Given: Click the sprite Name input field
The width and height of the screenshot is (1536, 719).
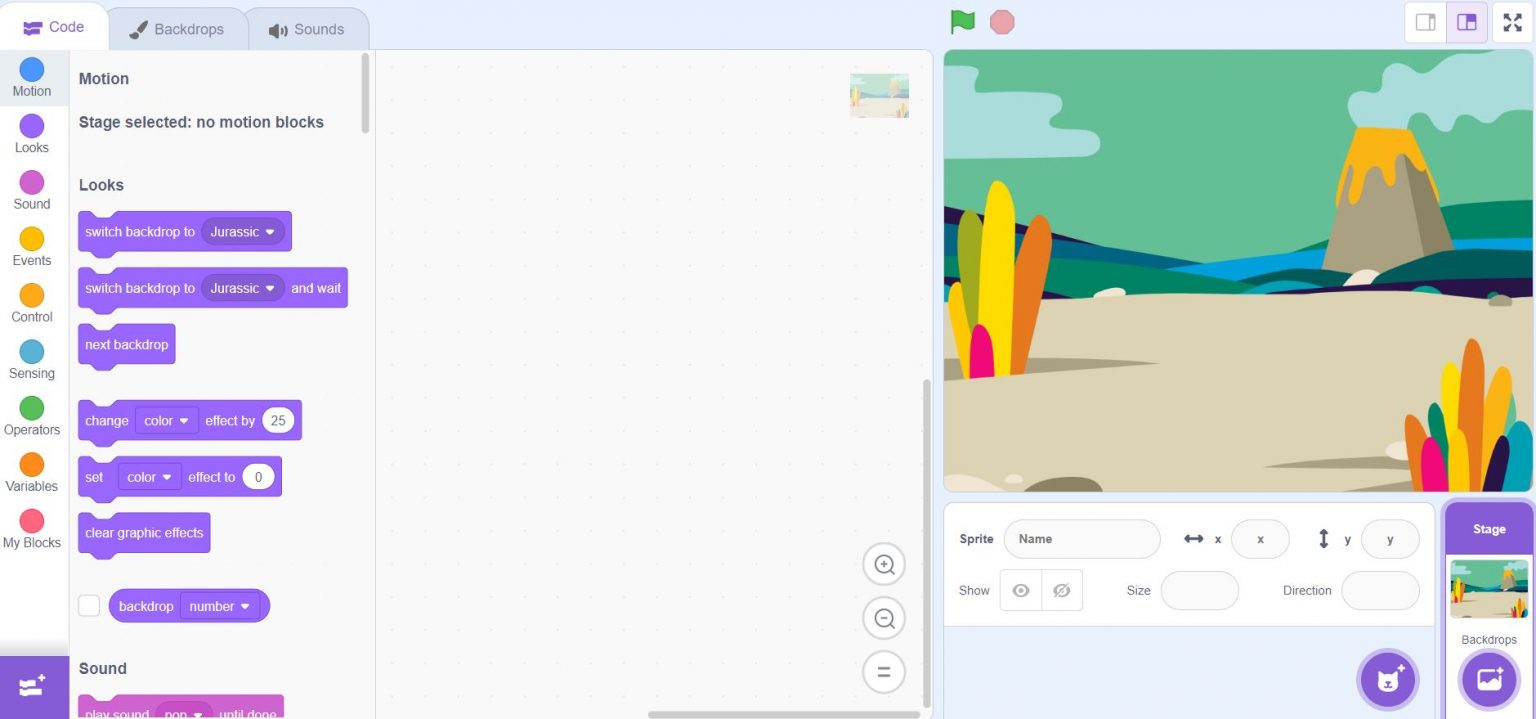Looking at the screenshot, I should tap(1081, 539).
